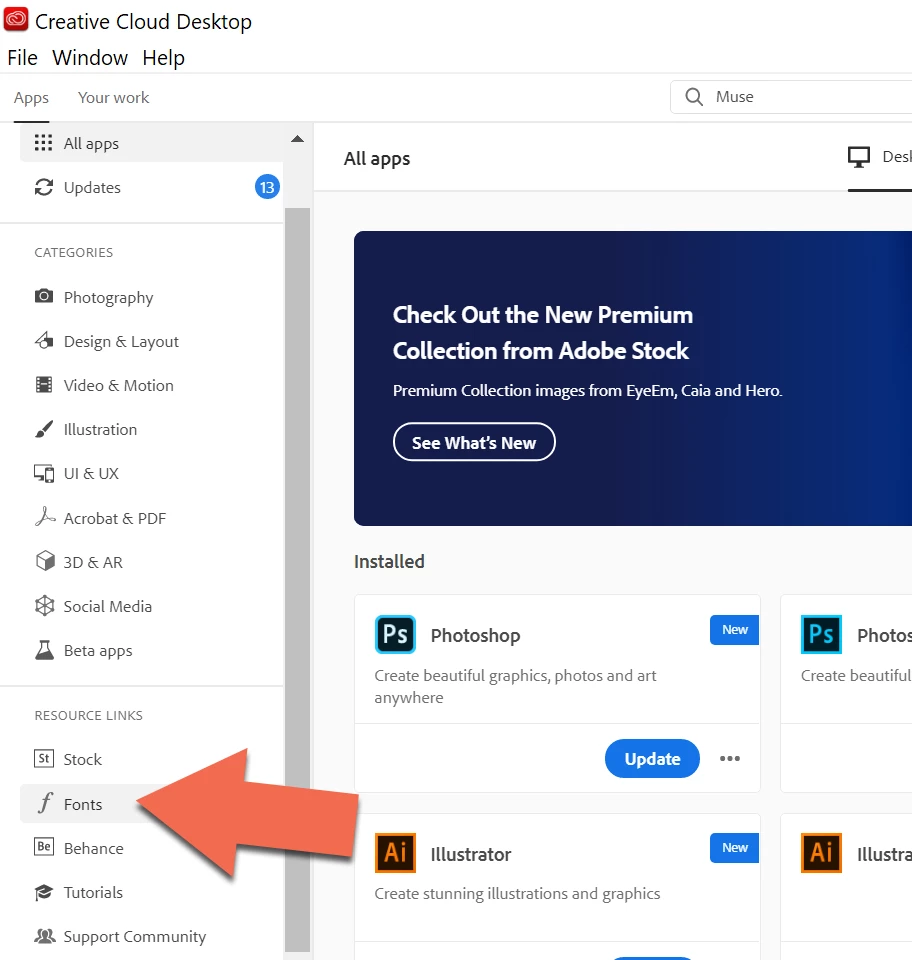Click the Design & Layout icon

43,340
